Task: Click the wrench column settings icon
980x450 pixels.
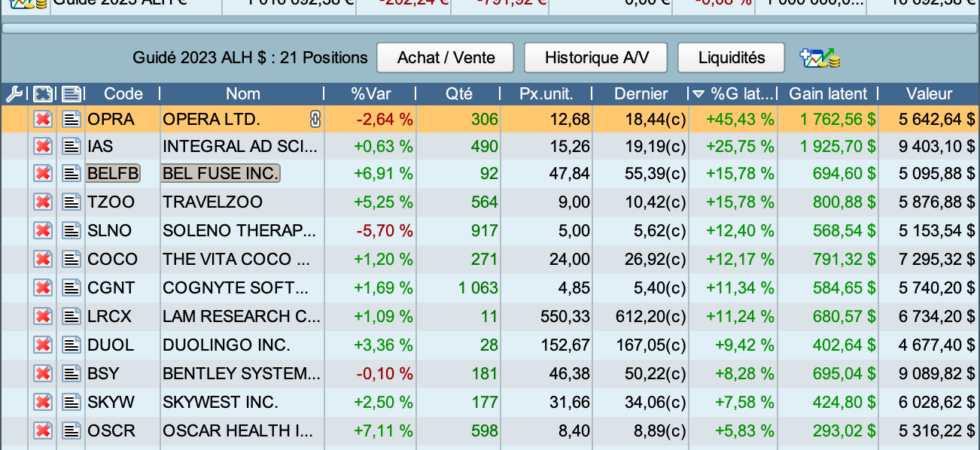Action: (14, 94)
